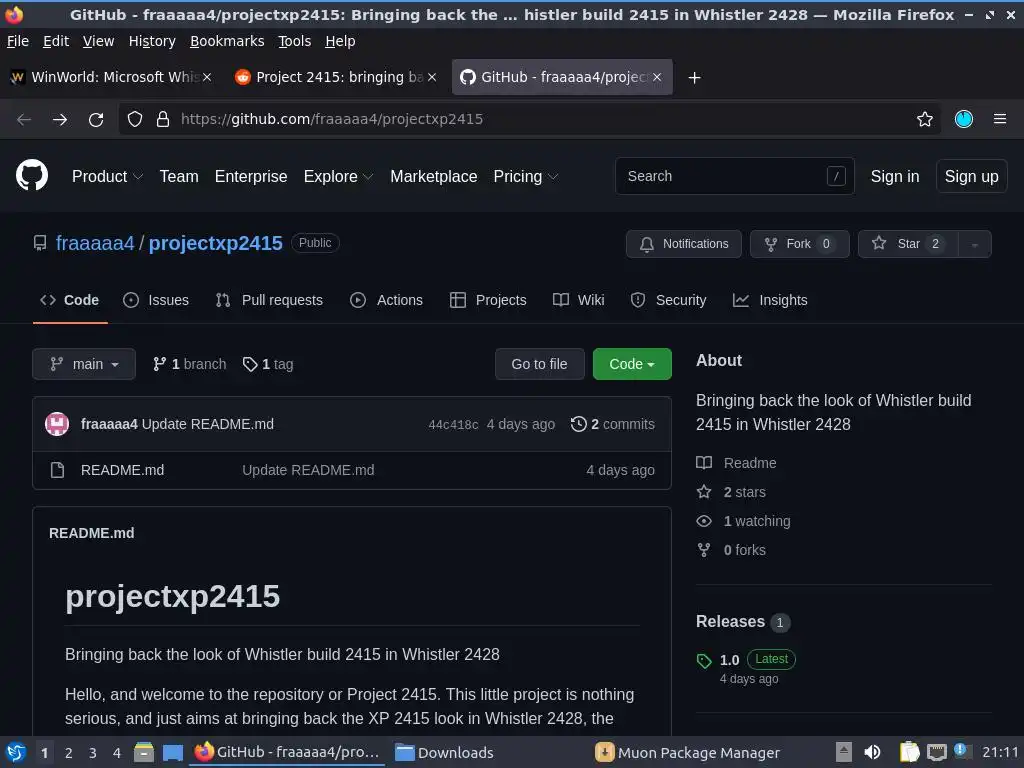Screen dimensions: 1024x768
Task: Click the Sign in link
Action: click(x=895, y=176)
